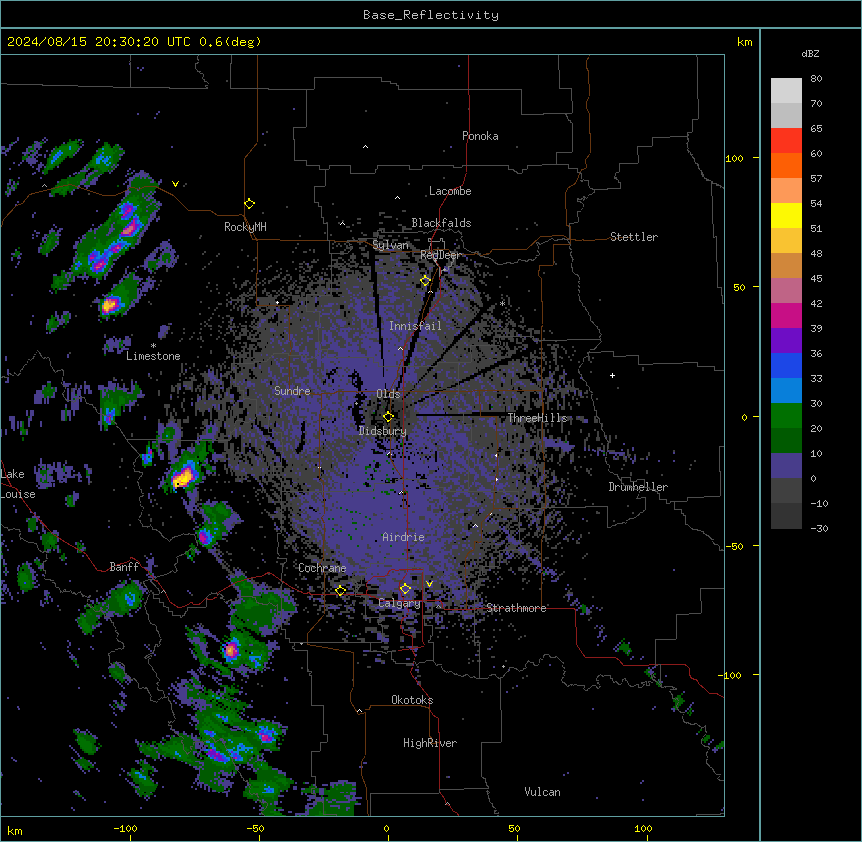Click the asterisk marker above Limestone
The width and height of the screenshot is (862, 842).
[153, 346]
